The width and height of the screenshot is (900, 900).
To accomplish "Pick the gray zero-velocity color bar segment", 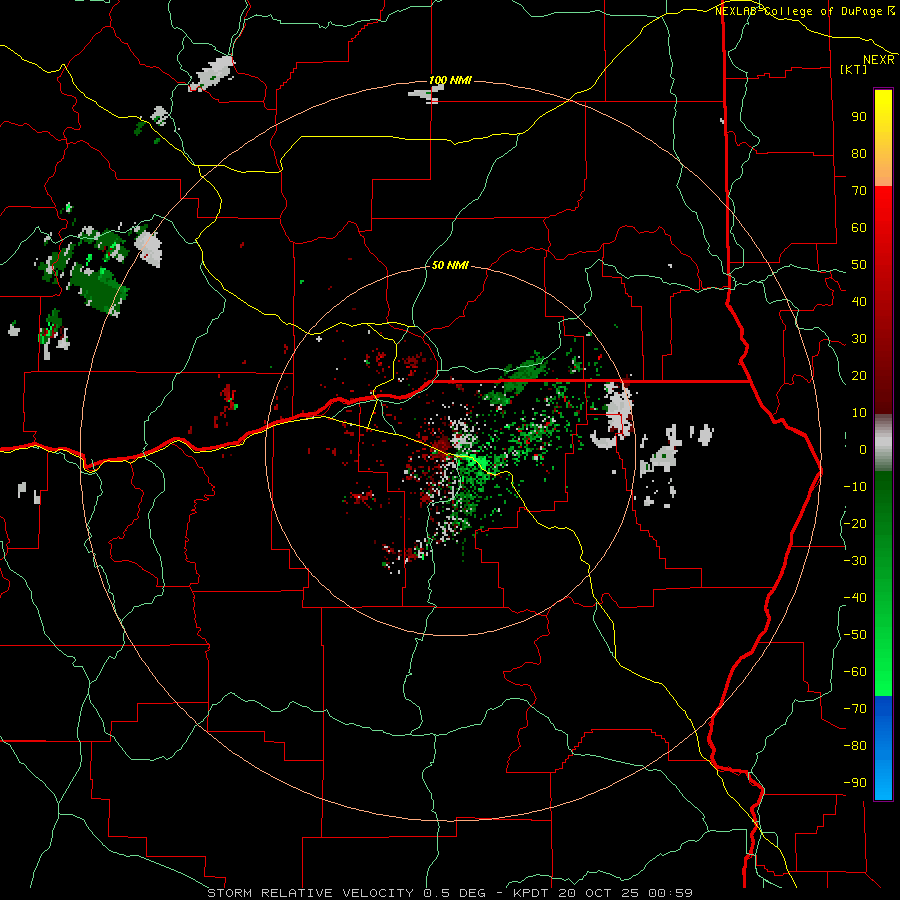I will tap(883, 443).
